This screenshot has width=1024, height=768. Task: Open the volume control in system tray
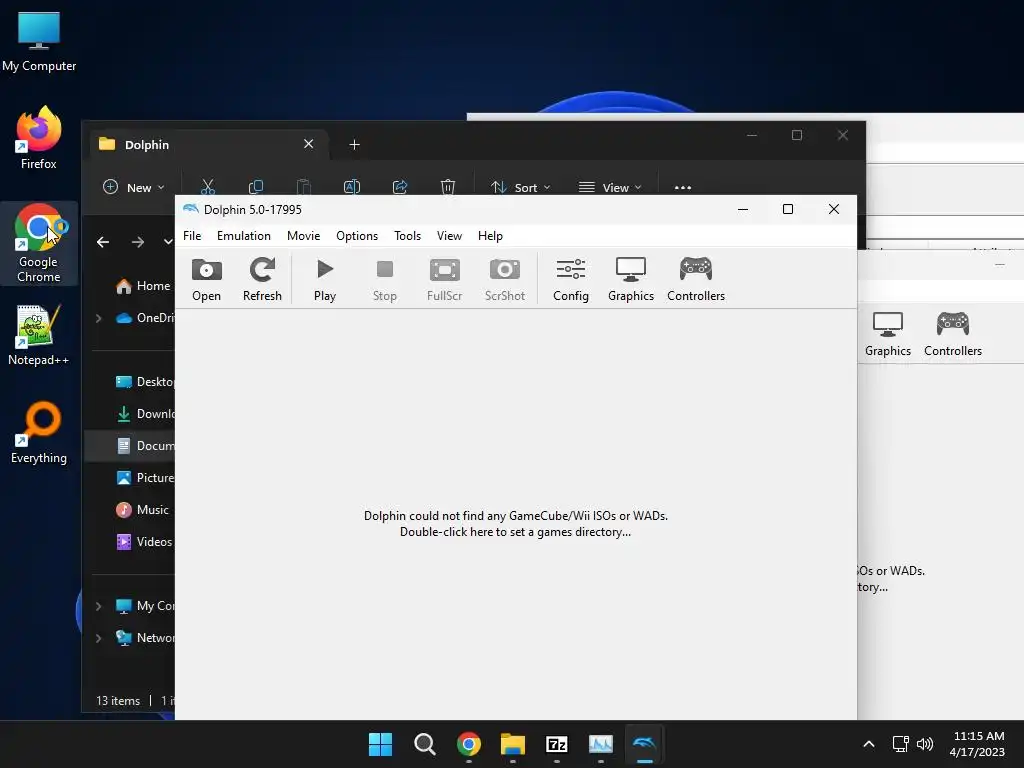click(x=925, y=744)
